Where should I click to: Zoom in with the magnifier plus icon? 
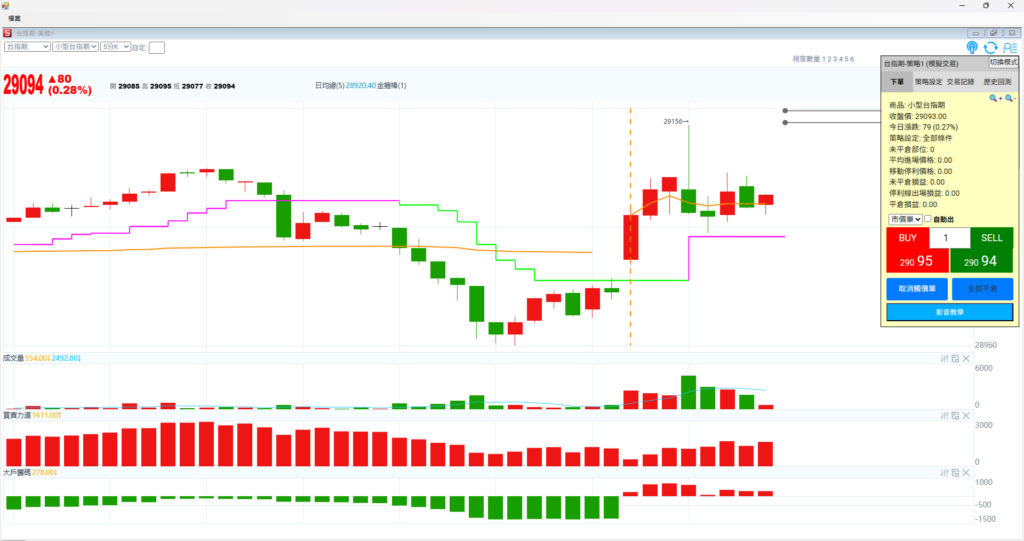[995, 98]
